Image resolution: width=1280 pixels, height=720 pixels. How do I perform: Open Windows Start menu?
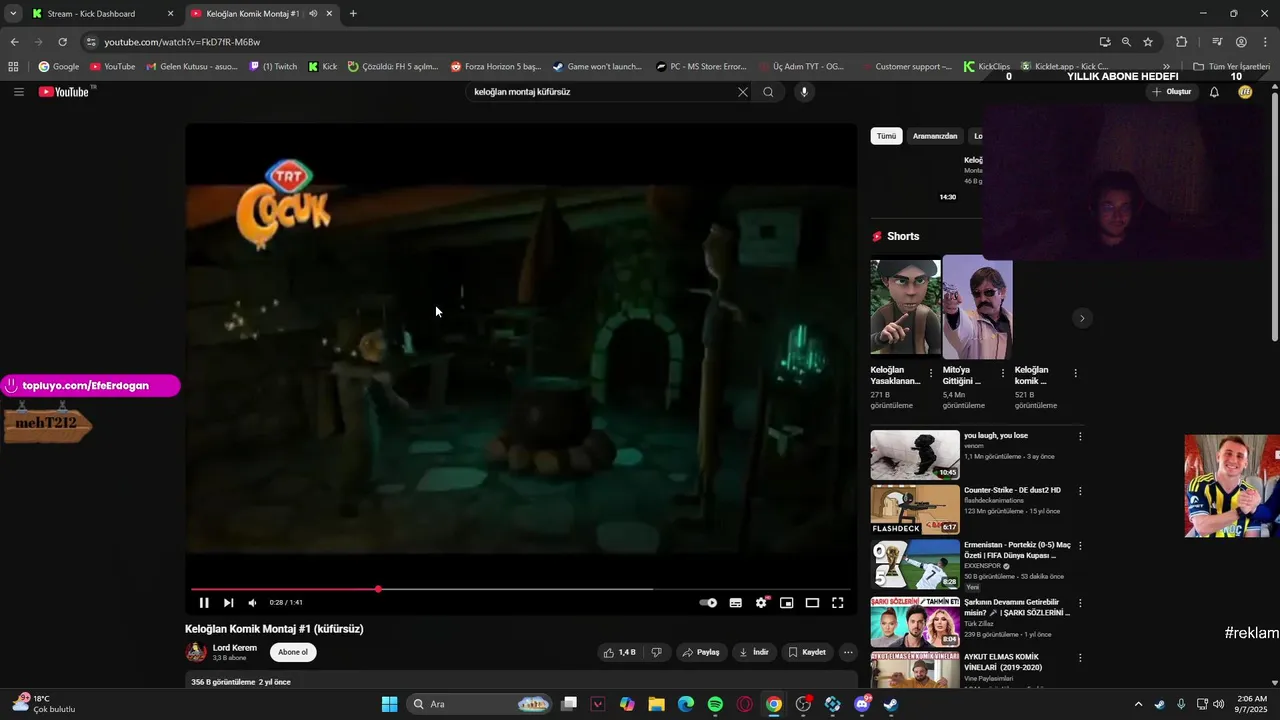click(390, 704)
